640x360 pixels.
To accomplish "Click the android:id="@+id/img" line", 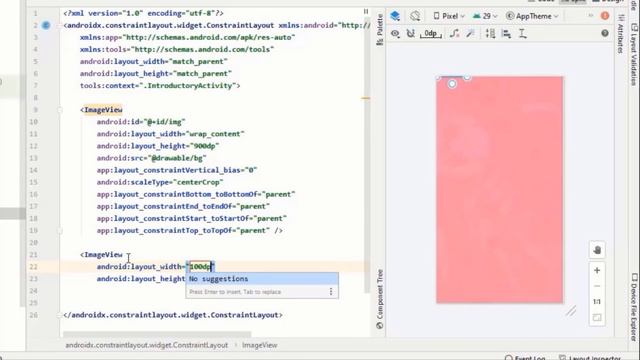I will (141, 122).
